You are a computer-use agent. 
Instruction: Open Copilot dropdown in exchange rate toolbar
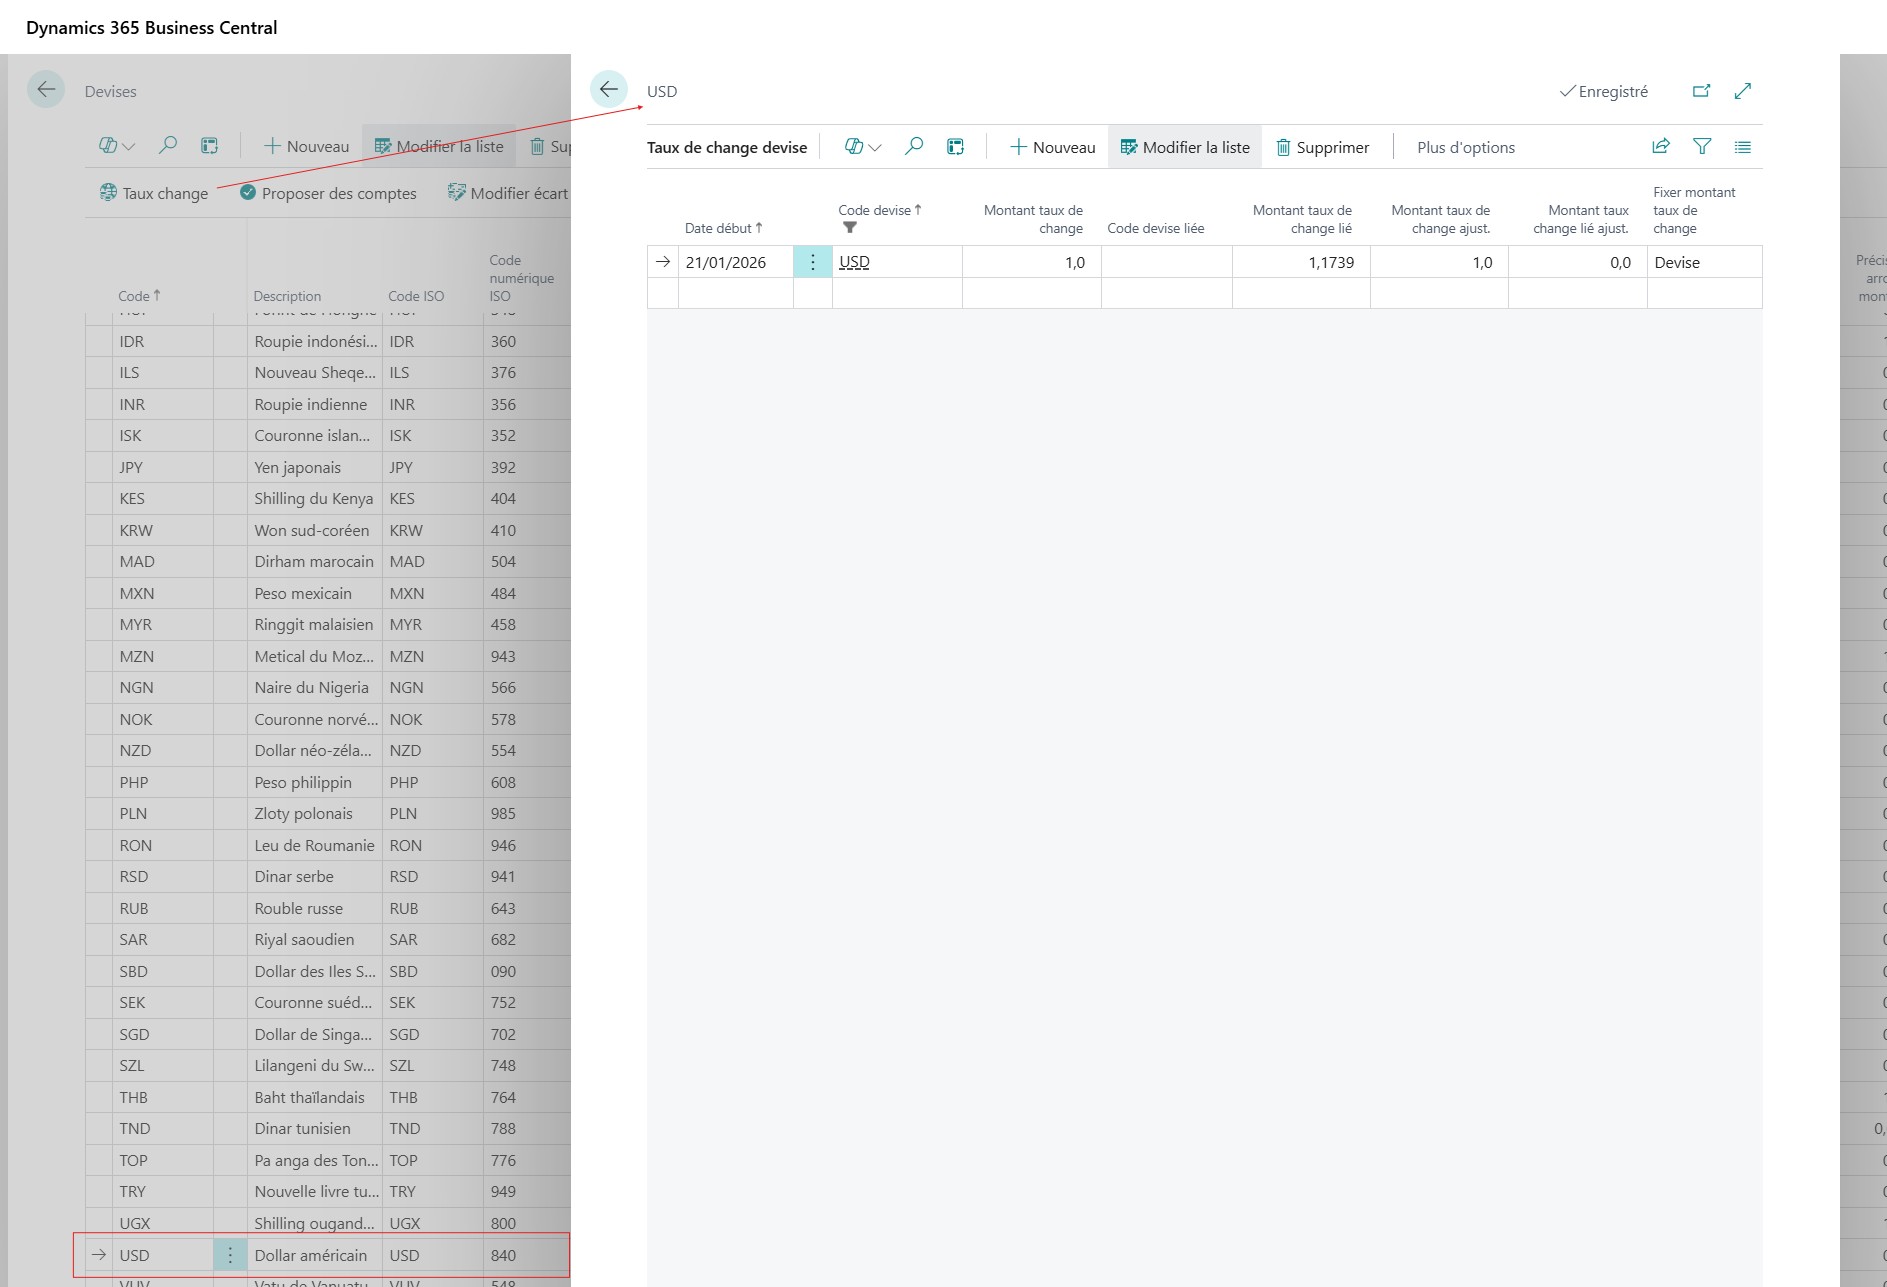[x=862, y=147]
